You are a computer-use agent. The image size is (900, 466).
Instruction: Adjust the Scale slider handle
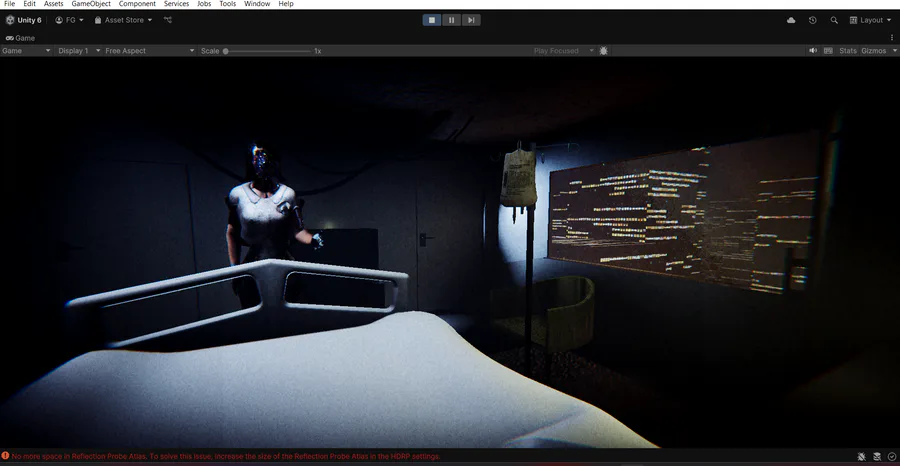click(x=226, y=51)
